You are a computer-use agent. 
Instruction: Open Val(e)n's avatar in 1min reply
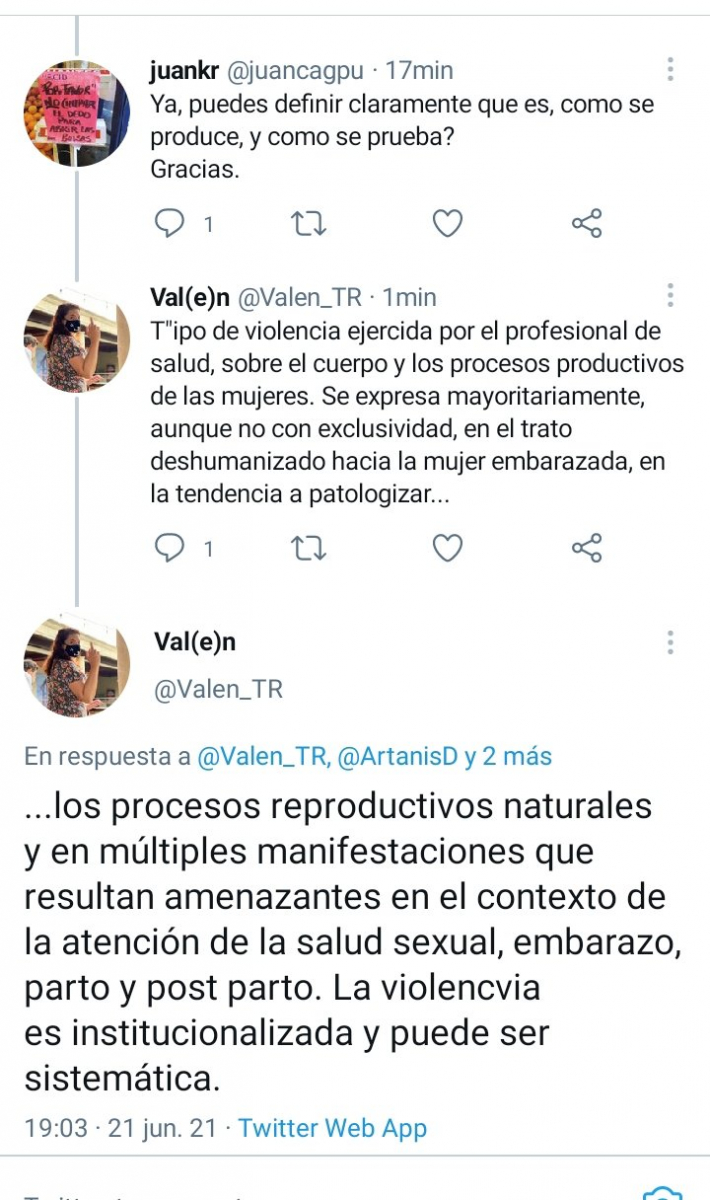77,339
